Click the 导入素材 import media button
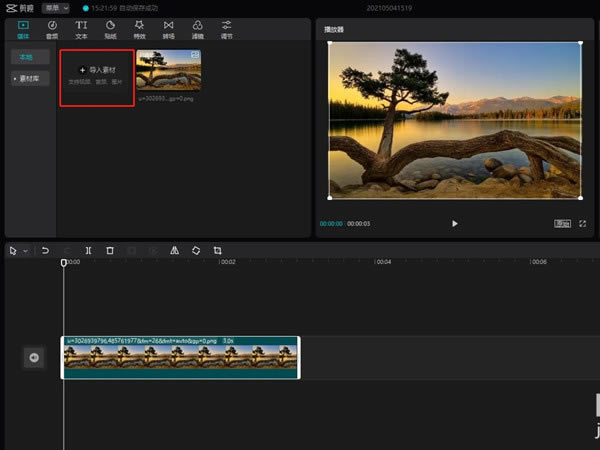Image resolution: width=600 pixels, height=450 pixels. click(96, 71)
